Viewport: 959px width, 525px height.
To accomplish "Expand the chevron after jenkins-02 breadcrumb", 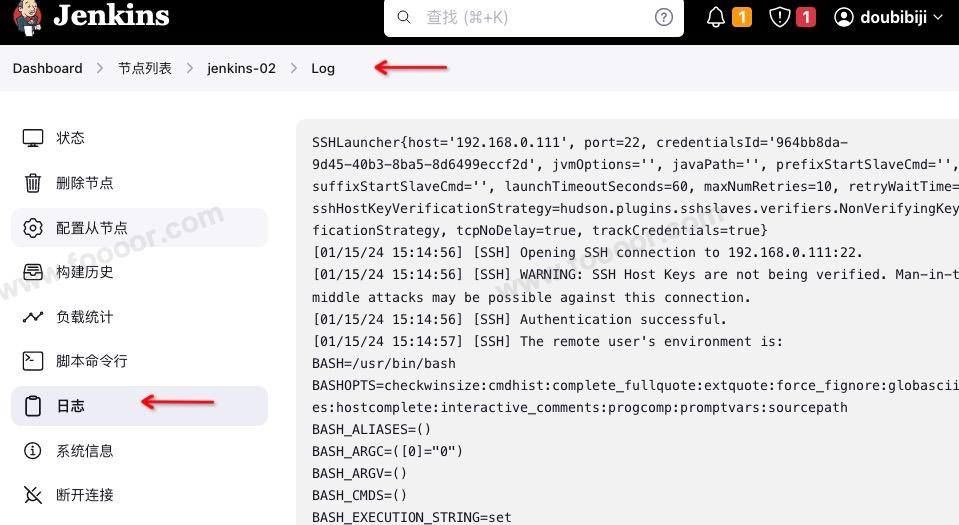I will (293, 68).
